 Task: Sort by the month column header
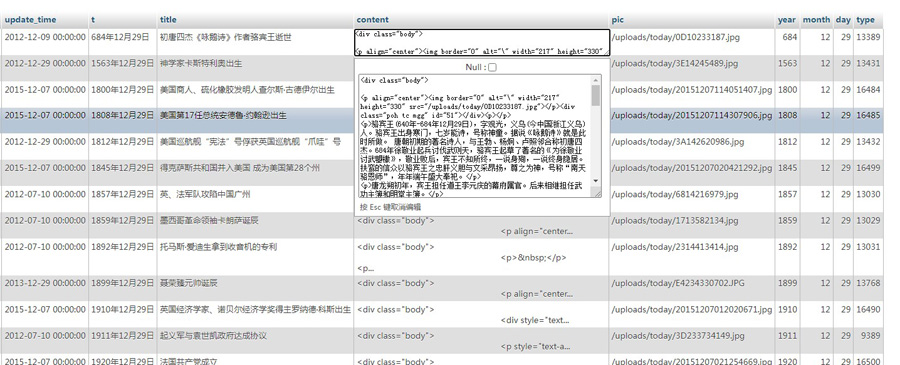coord(816,20)
